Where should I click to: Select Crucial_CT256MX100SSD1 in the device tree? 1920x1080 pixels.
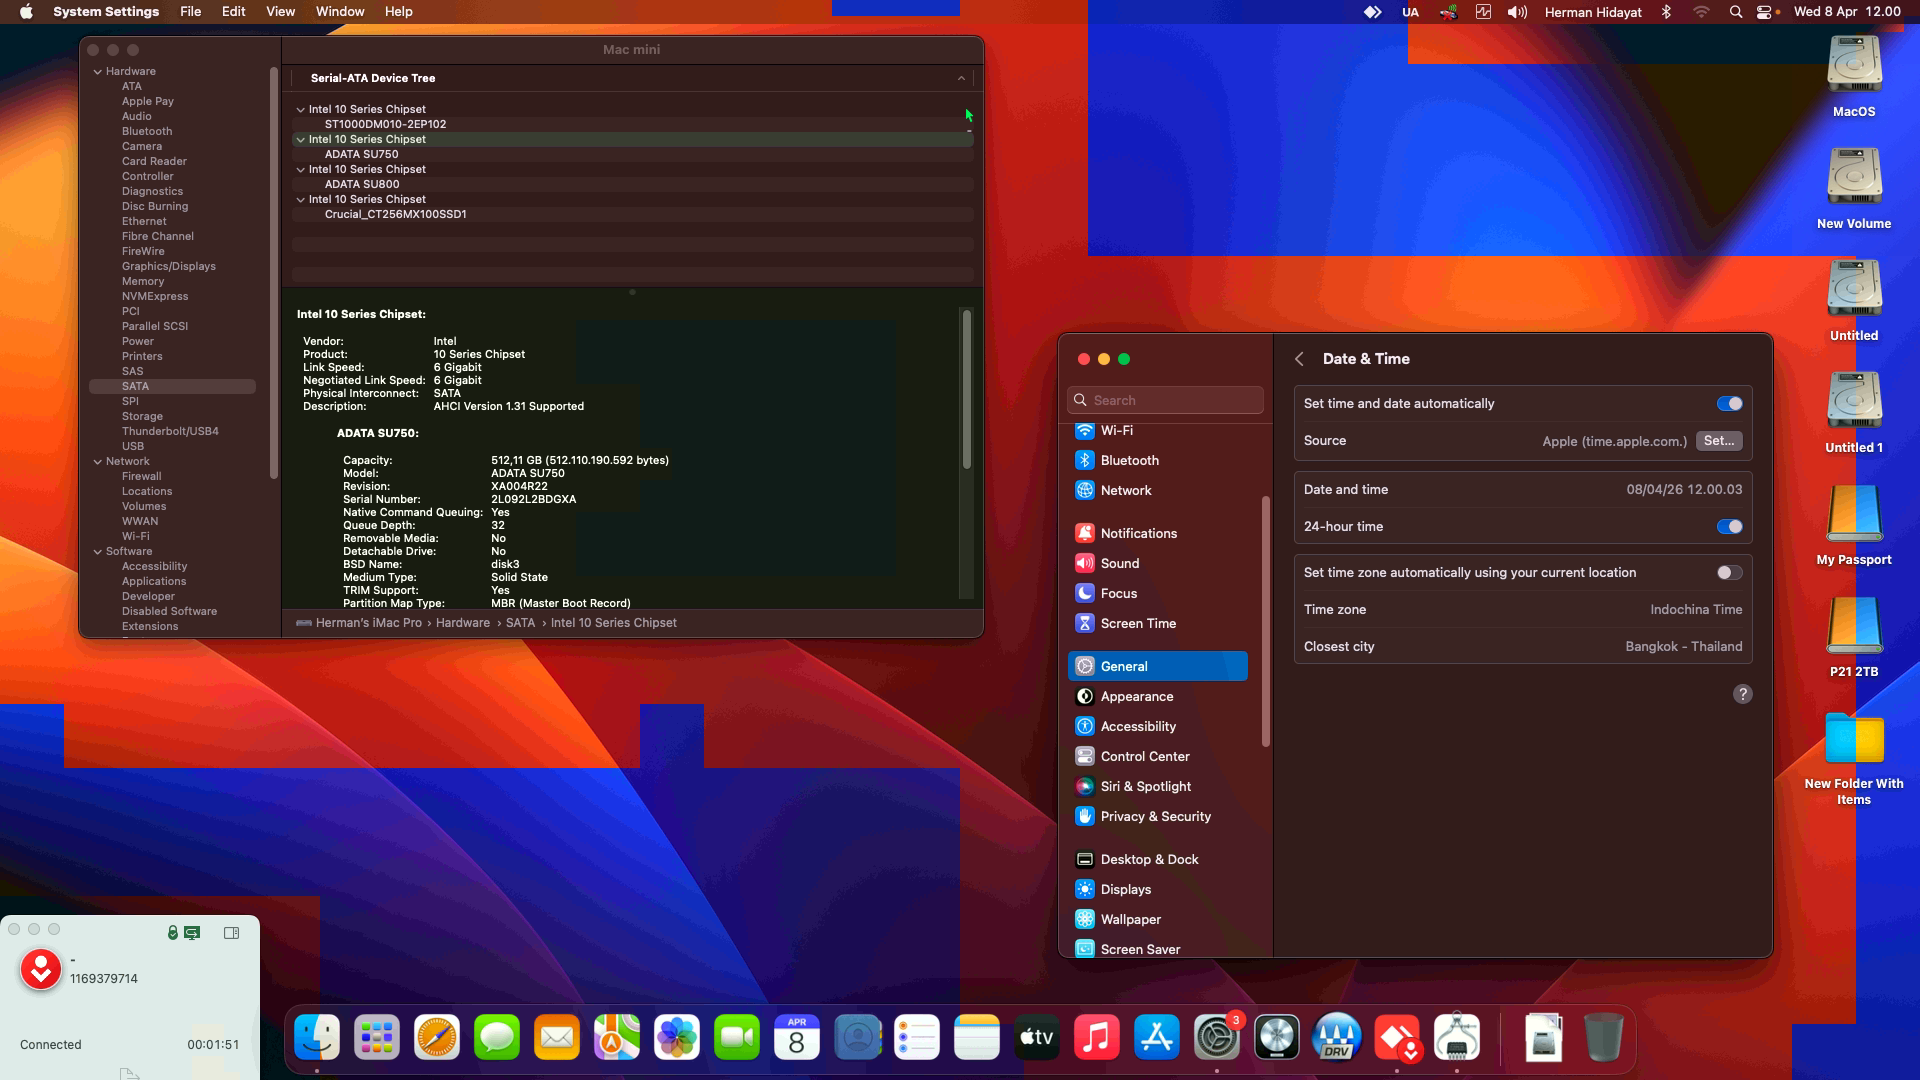pyautogui.click(x=395, y=215)
